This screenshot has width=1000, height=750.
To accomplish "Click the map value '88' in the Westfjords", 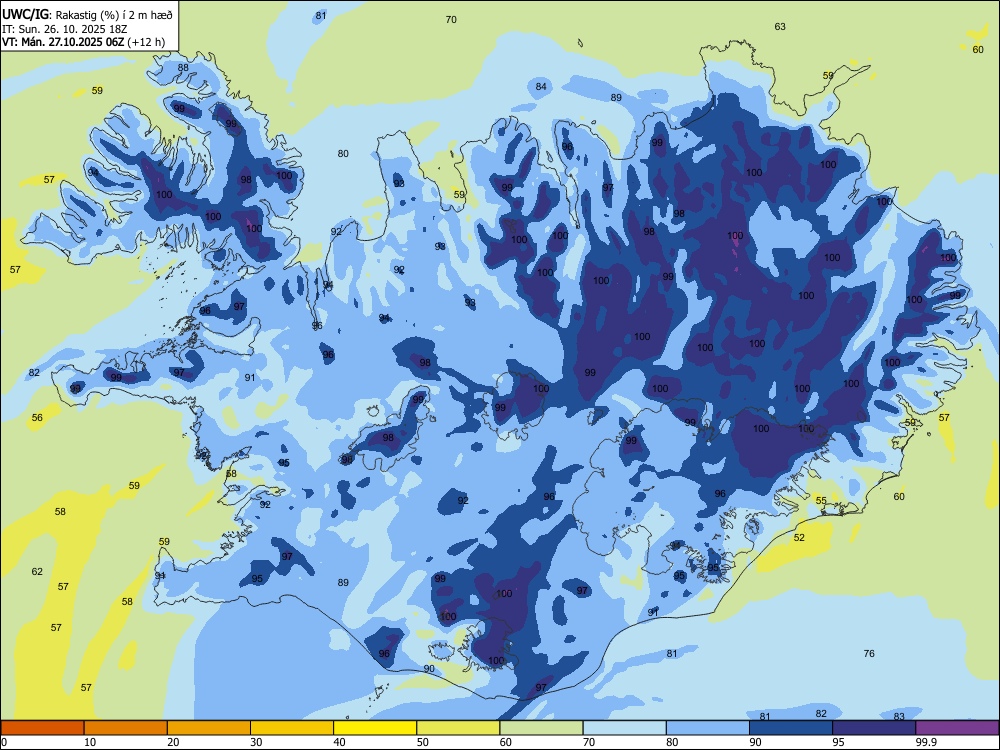I will click(x=183, y=68).
